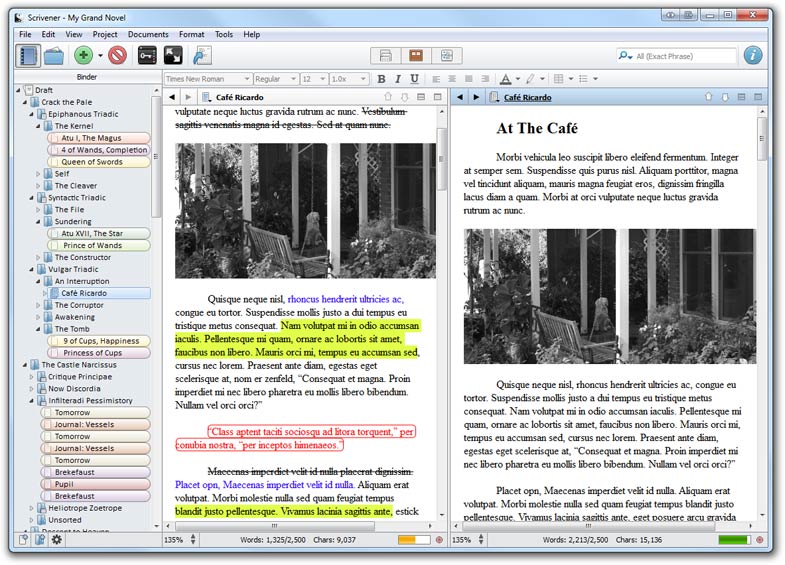The width and height of the screenshot is (785, 565).
Task: Enter full screen composition mode
Action: tap(173, 56)
